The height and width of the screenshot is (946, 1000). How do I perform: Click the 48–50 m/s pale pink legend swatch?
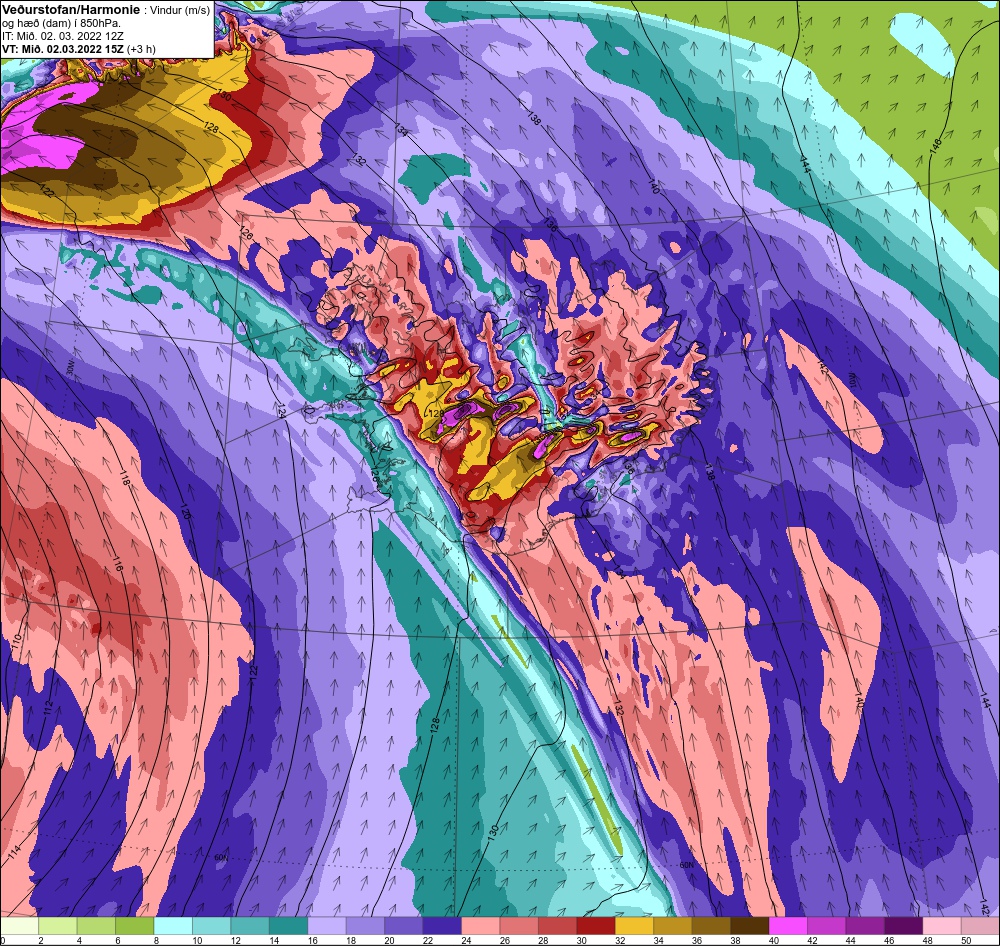[x=942, y=926]
